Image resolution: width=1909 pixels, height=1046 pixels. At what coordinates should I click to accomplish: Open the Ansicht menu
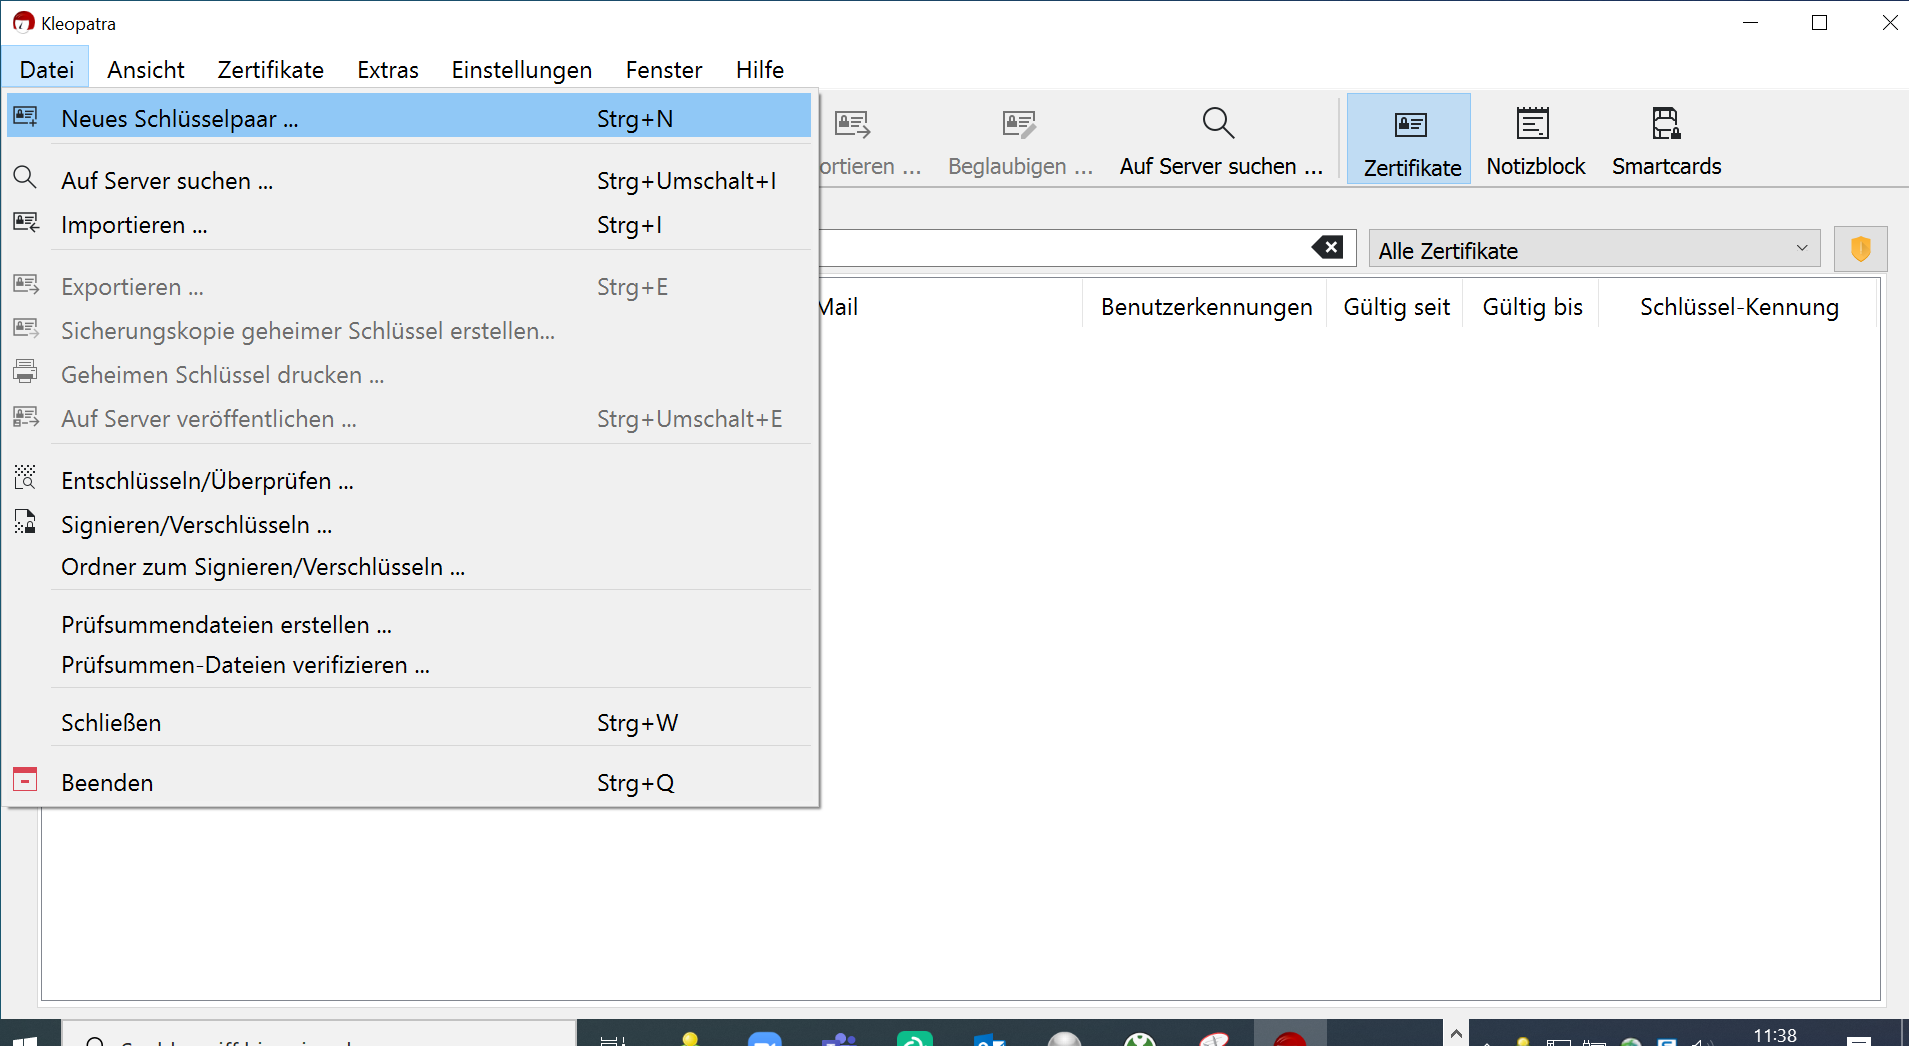pyautogui.click(x=146, y=70)
